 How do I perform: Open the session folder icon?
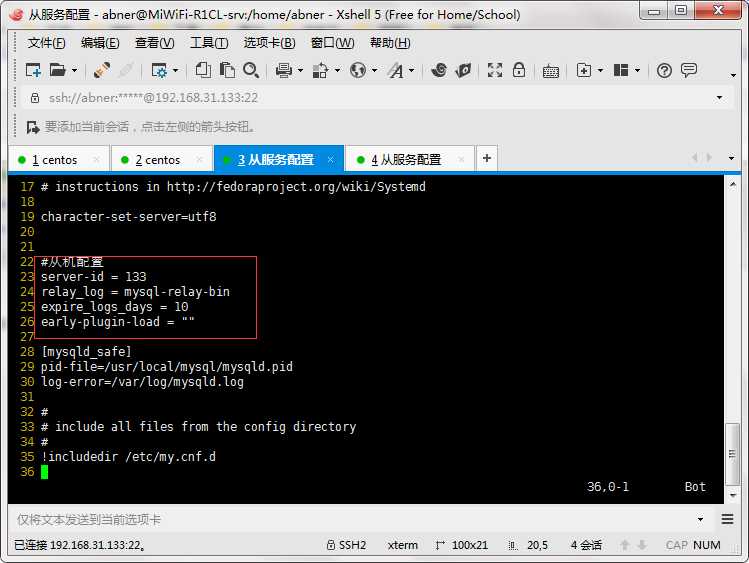coord(57,71)
